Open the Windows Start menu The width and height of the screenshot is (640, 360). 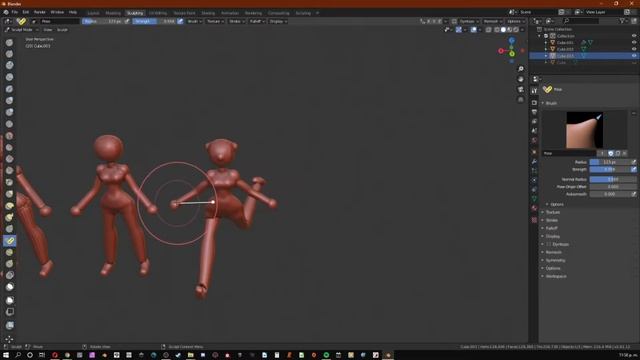[6, 355]
